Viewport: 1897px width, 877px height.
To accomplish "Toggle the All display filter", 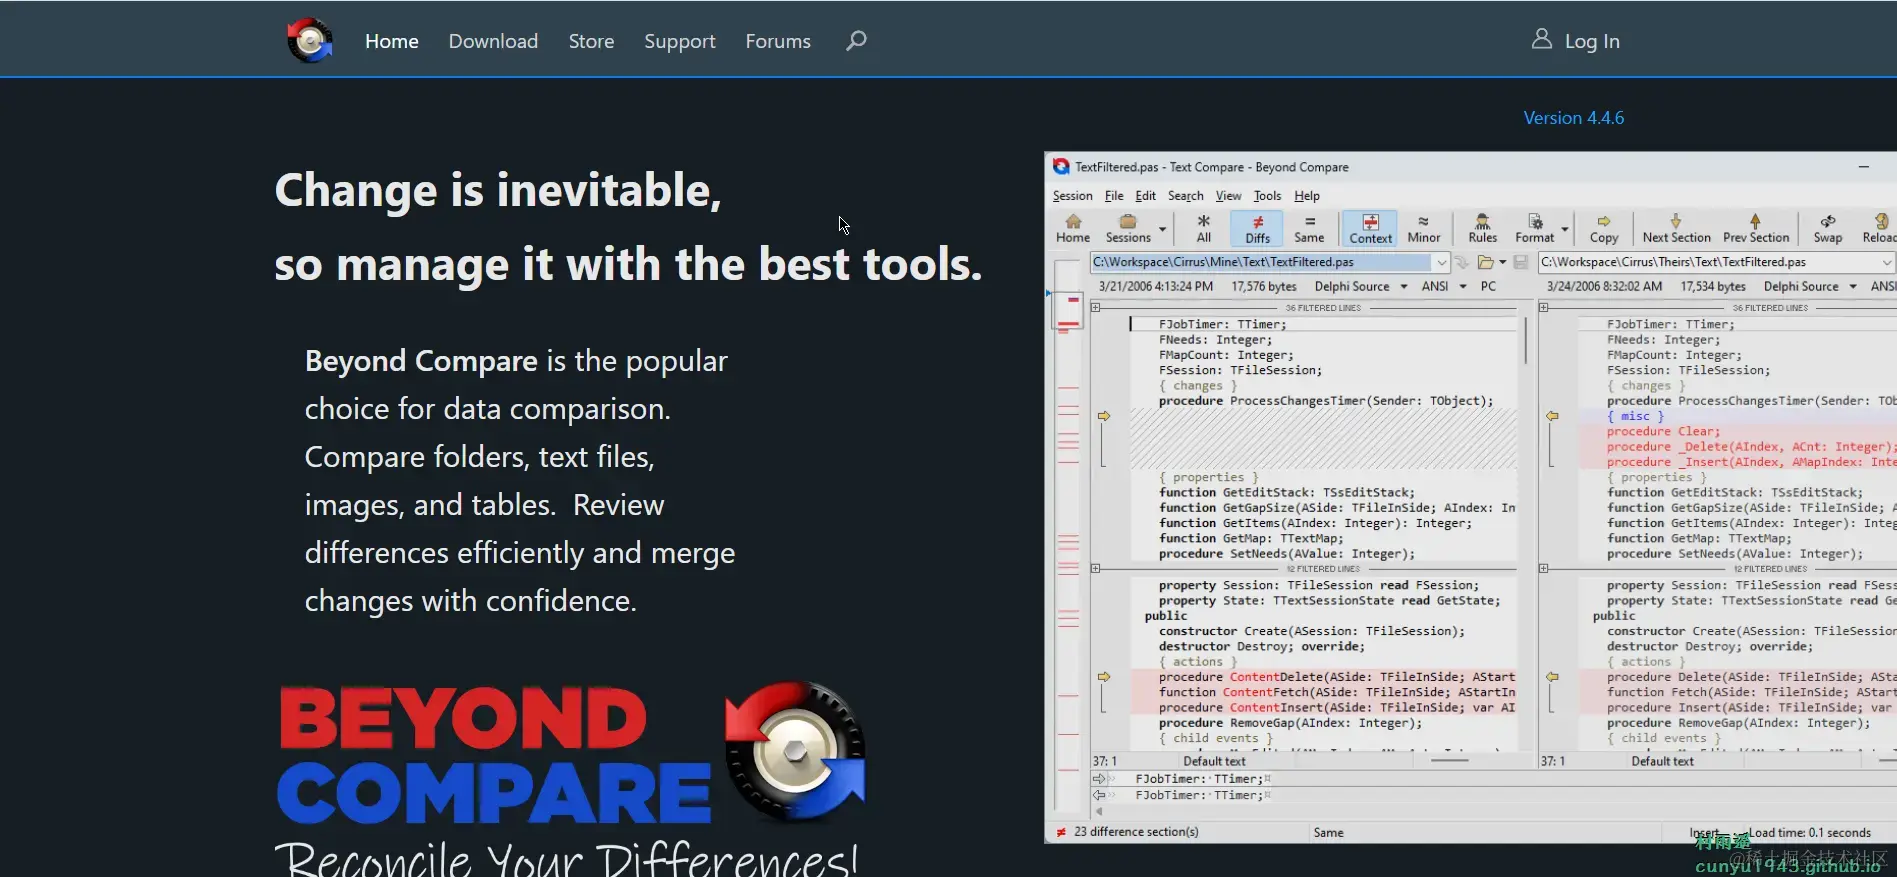I will 1204,228.
